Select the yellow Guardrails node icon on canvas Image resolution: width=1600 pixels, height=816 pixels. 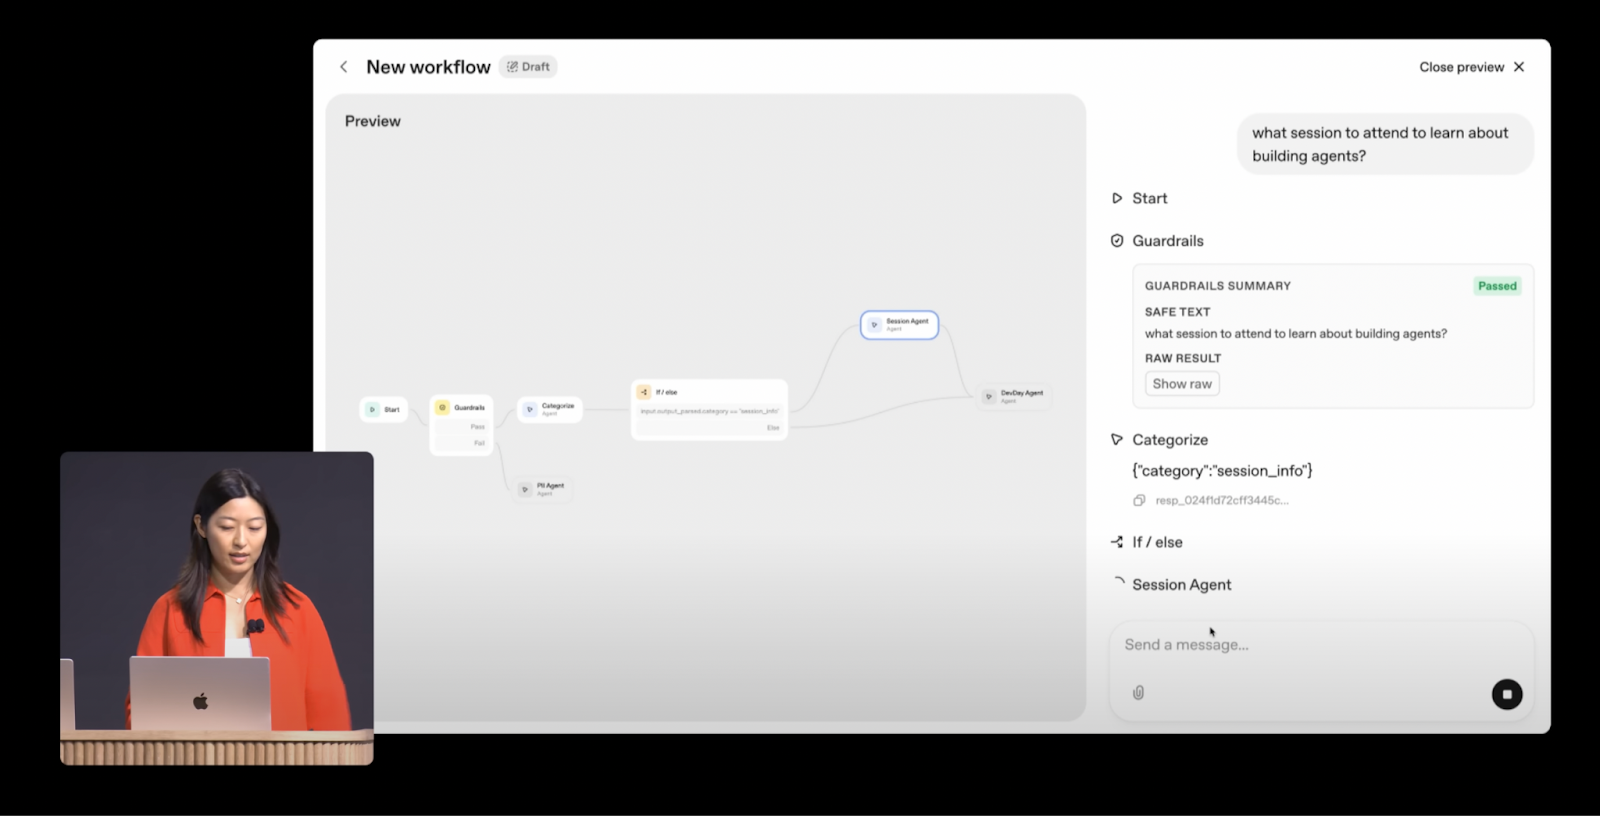tap(442, 408)
